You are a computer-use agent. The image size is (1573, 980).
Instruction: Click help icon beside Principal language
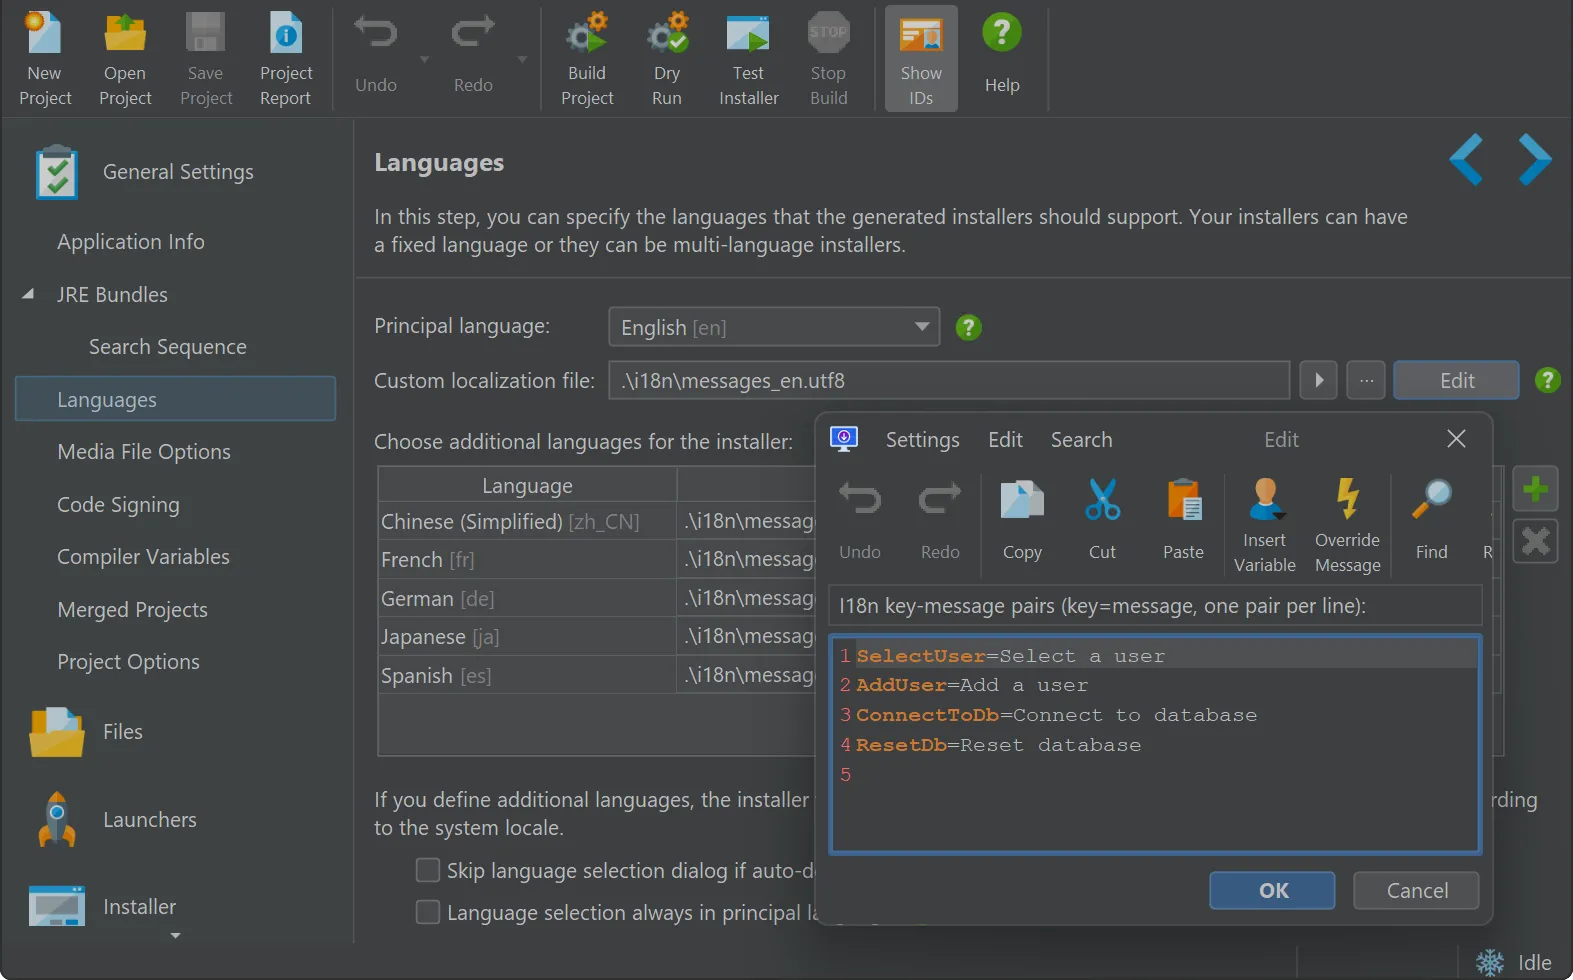point(969,327)
